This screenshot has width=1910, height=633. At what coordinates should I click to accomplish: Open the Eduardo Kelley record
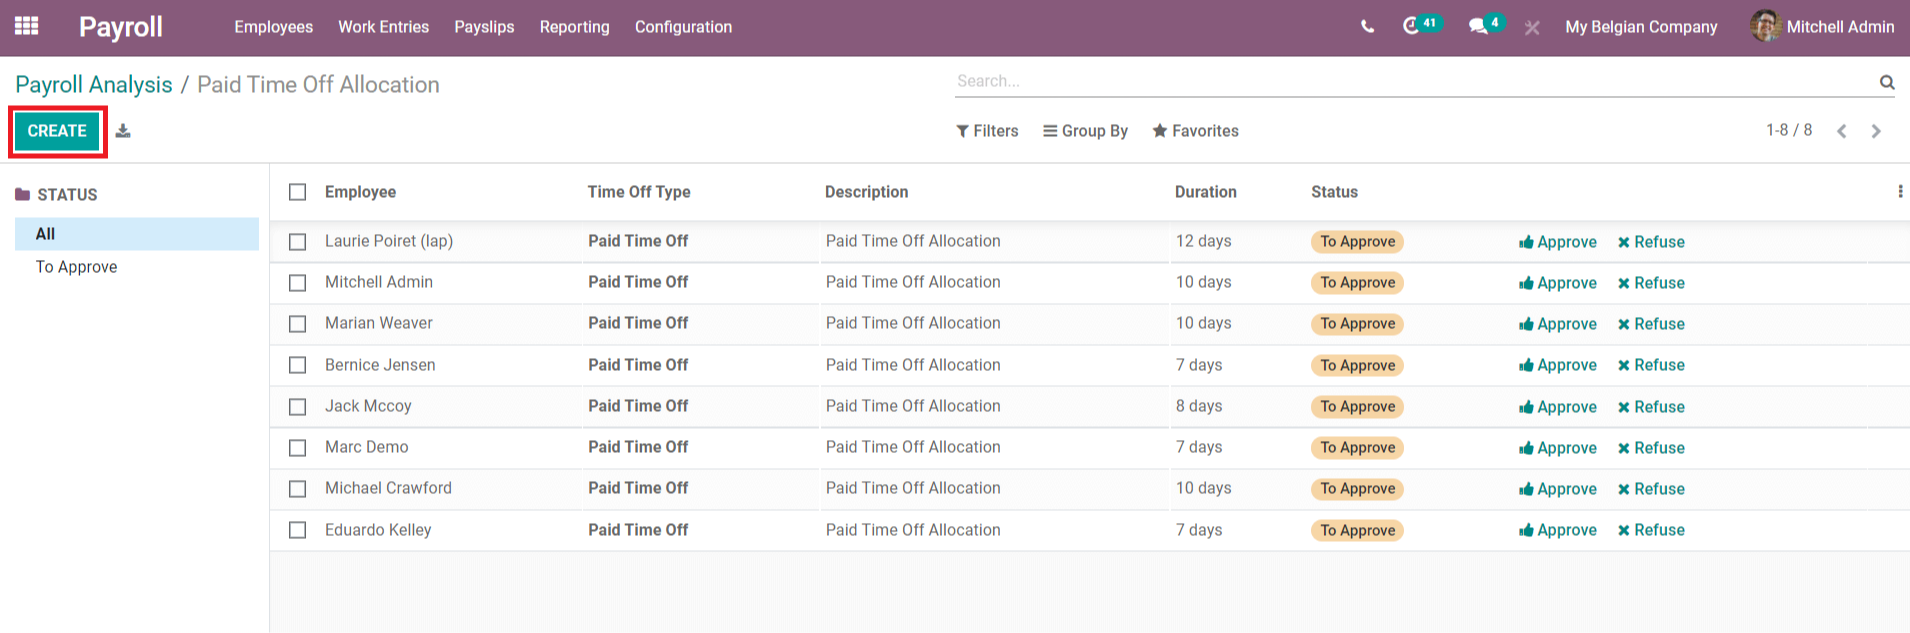point(378,530)
